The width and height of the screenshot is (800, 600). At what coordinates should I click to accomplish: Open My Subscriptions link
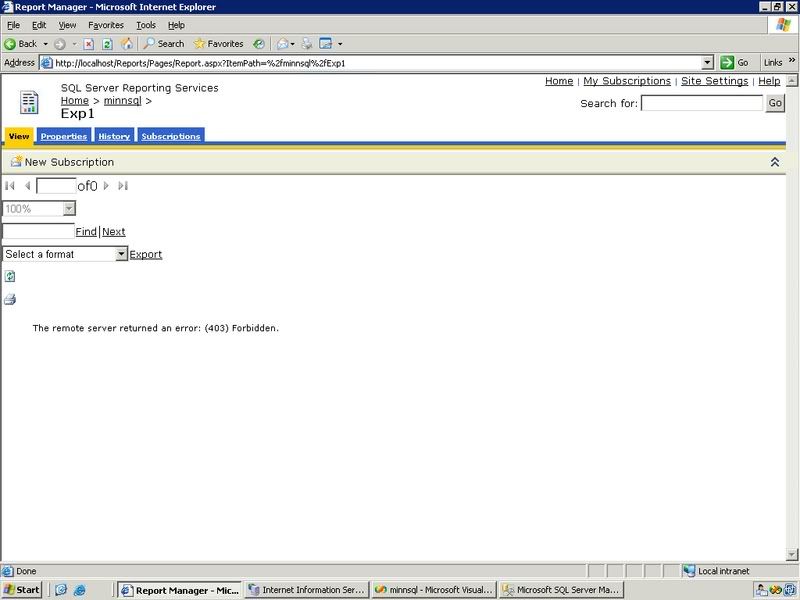coord(627,81)
